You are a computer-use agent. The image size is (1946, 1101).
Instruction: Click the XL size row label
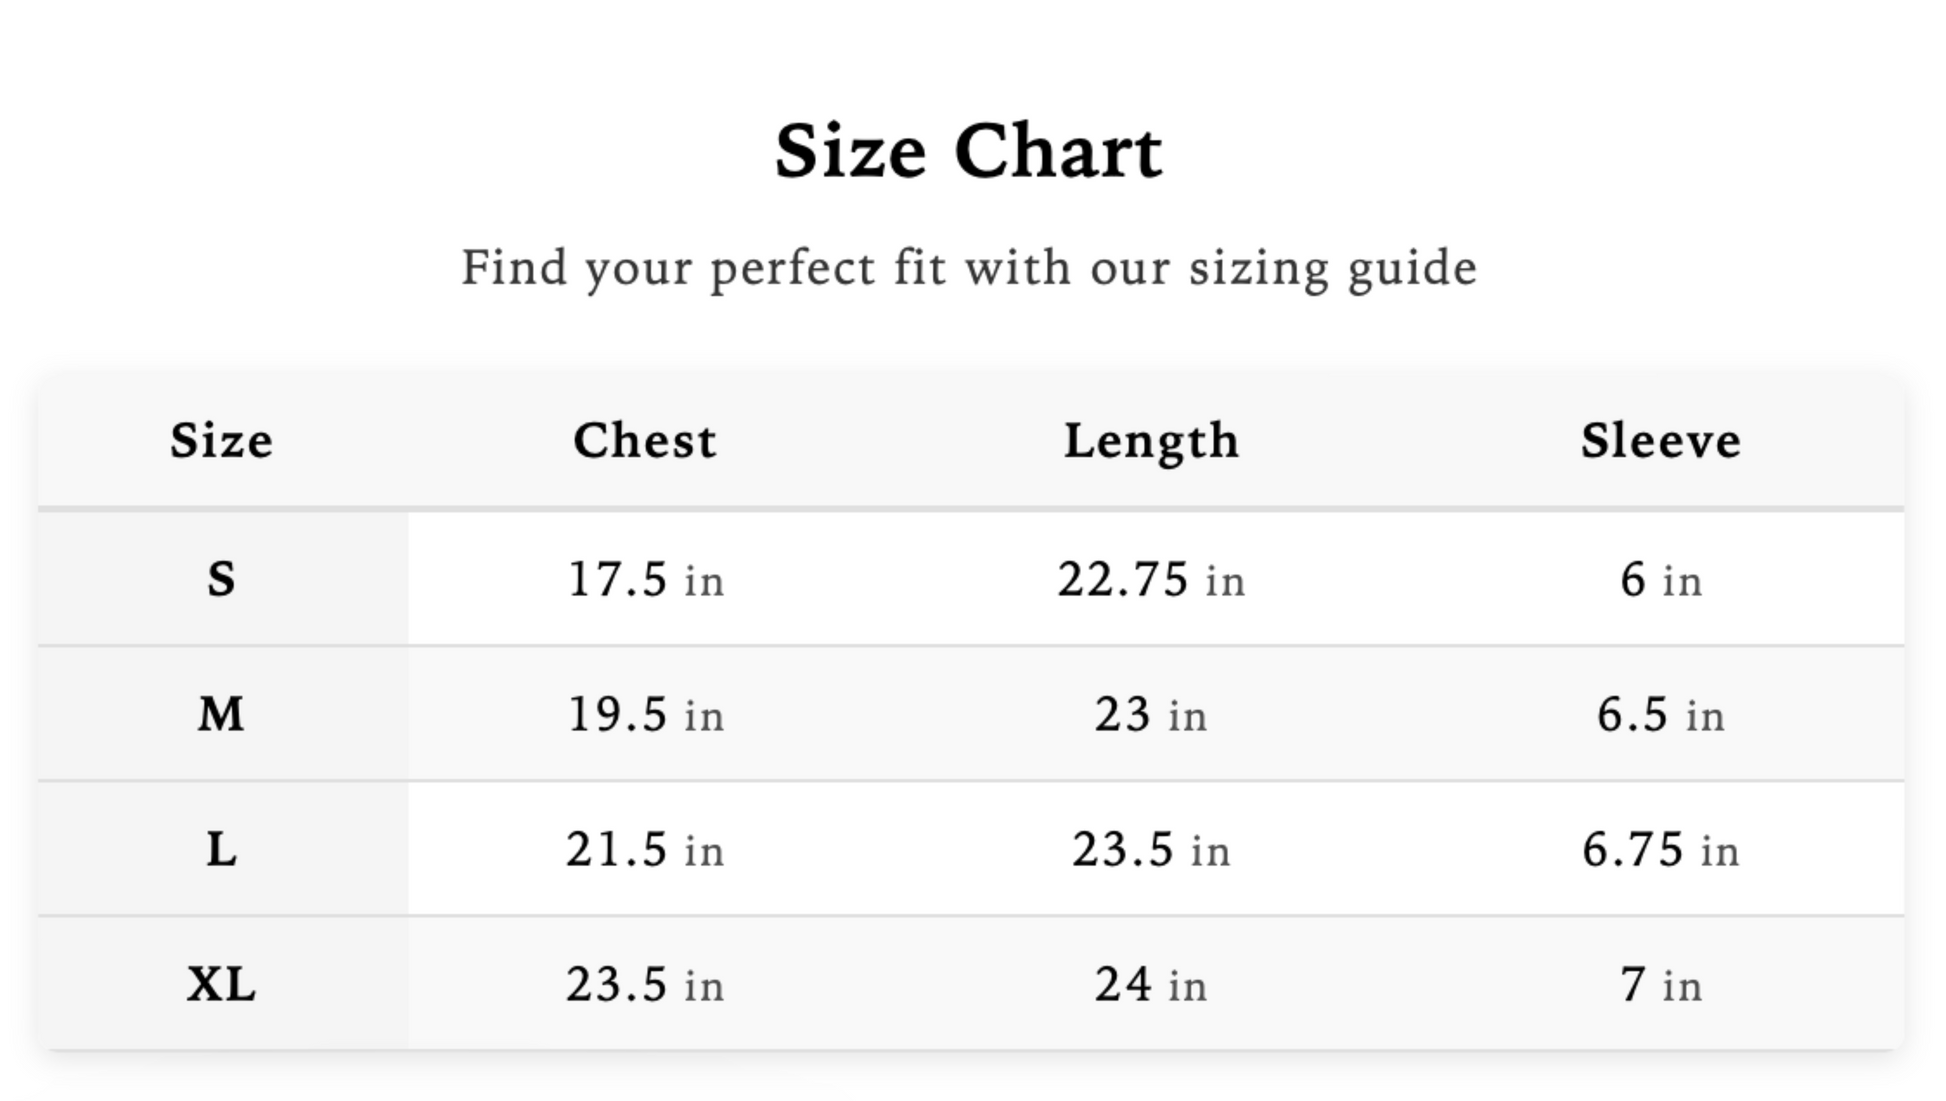pos(221,984)
